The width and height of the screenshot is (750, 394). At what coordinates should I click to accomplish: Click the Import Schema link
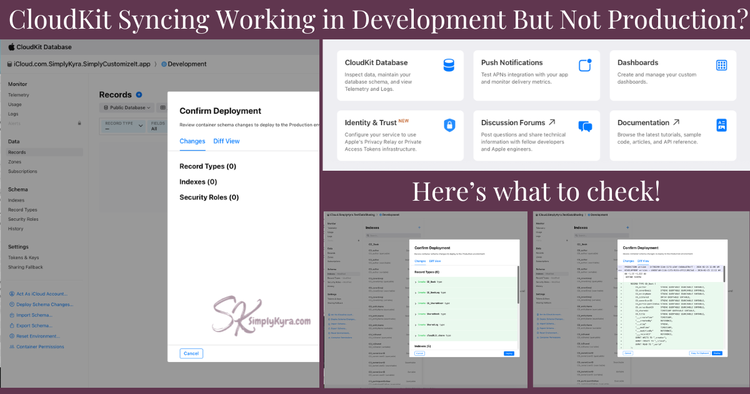click(34, 315)
